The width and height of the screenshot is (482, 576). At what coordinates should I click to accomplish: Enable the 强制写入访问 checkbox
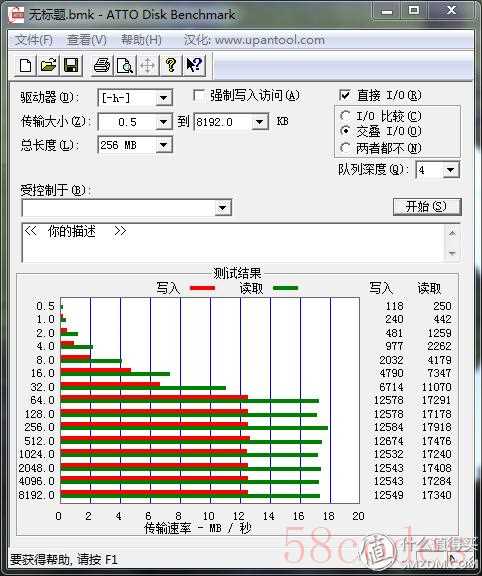[x=199, y=96]
